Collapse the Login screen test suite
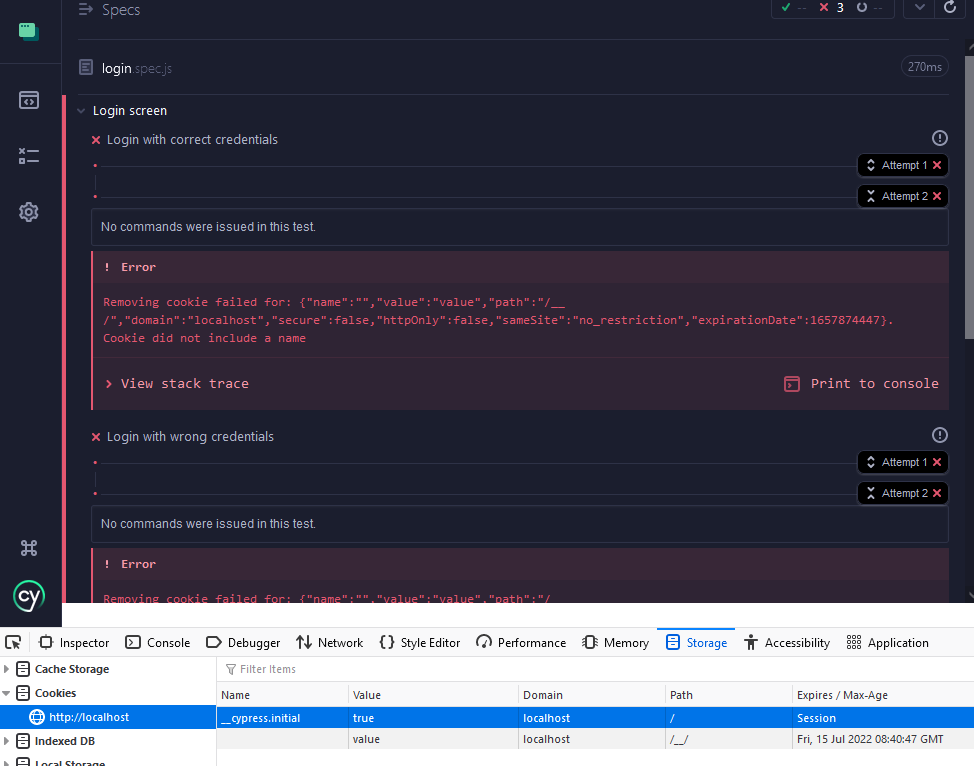Viewport: 974px width, 766px height. [x=81, y=110]
